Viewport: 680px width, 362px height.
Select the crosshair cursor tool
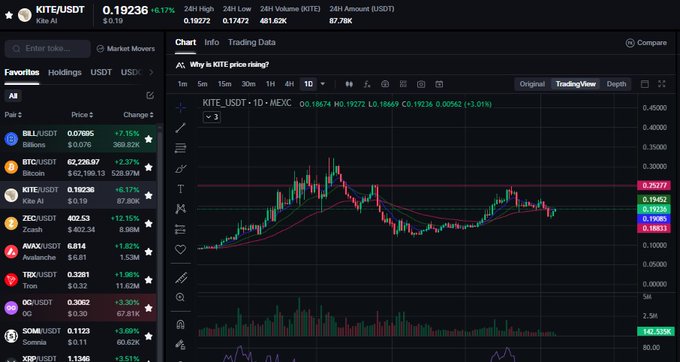[x=180, y=107]
